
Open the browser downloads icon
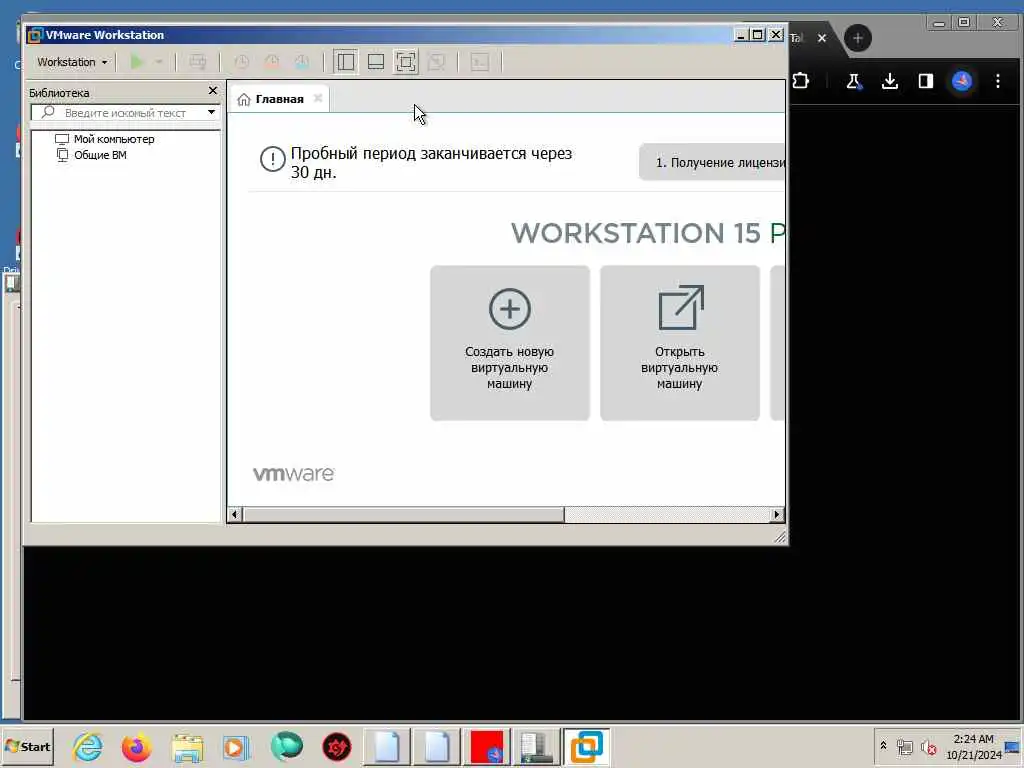click(889, 81)
